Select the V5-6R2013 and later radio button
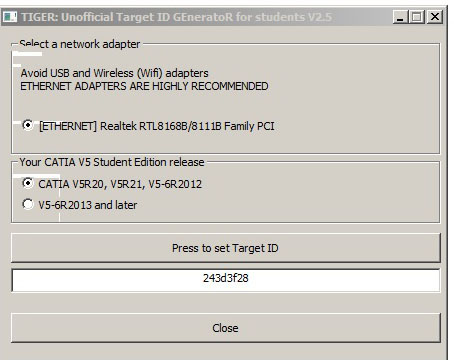This screenshot has width=454, height=360. [x=28, y=204]
